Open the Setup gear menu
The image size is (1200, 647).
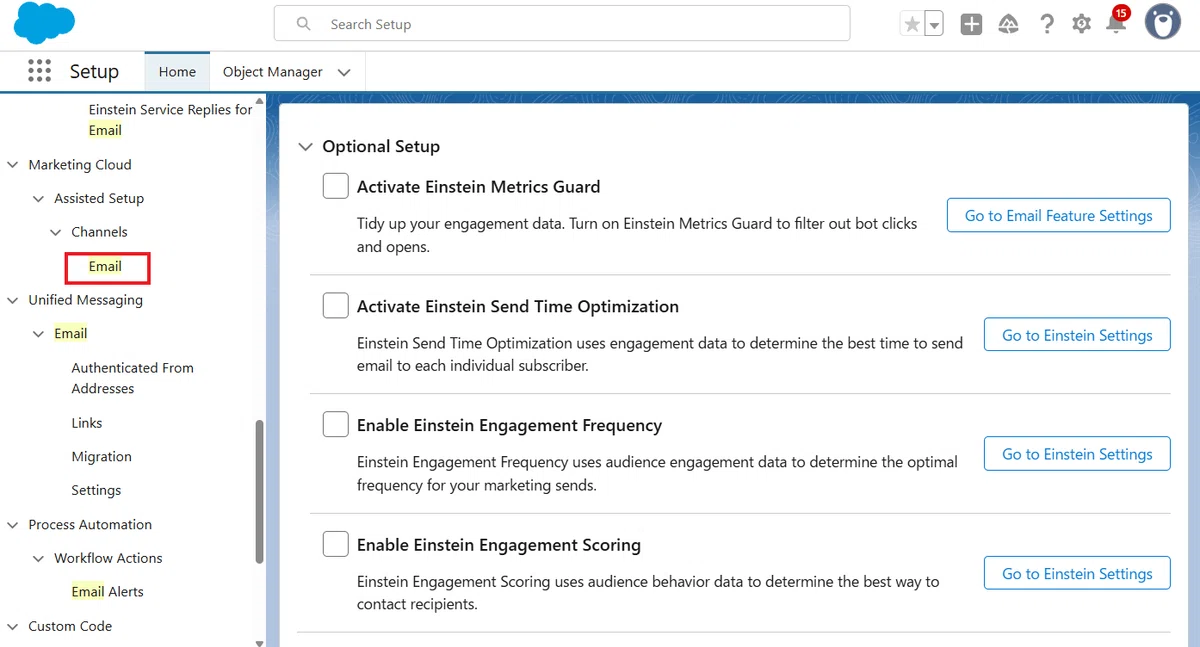coord(1081,24)
